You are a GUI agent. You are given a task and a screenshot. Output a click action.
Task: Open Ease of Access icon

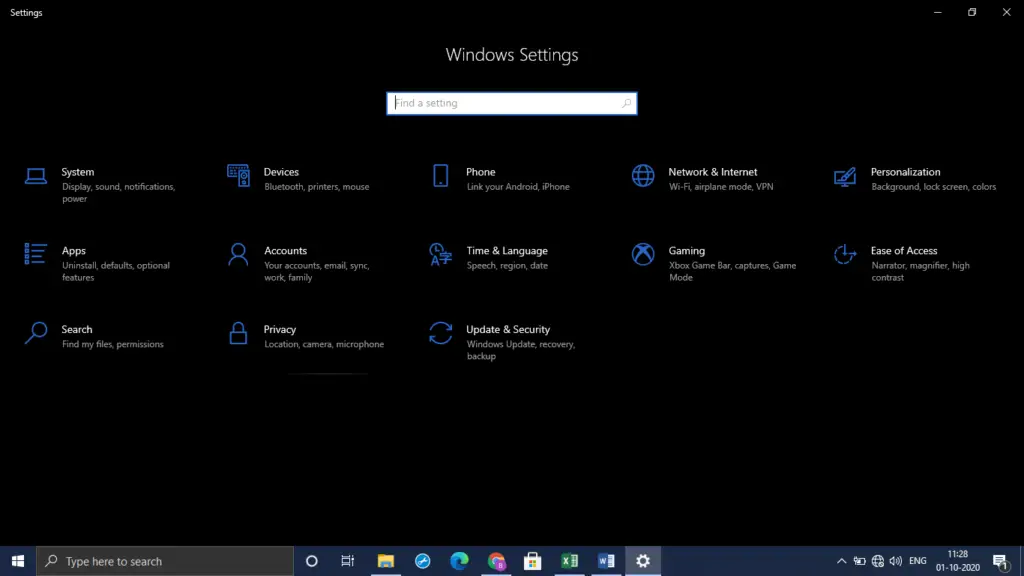845,254
